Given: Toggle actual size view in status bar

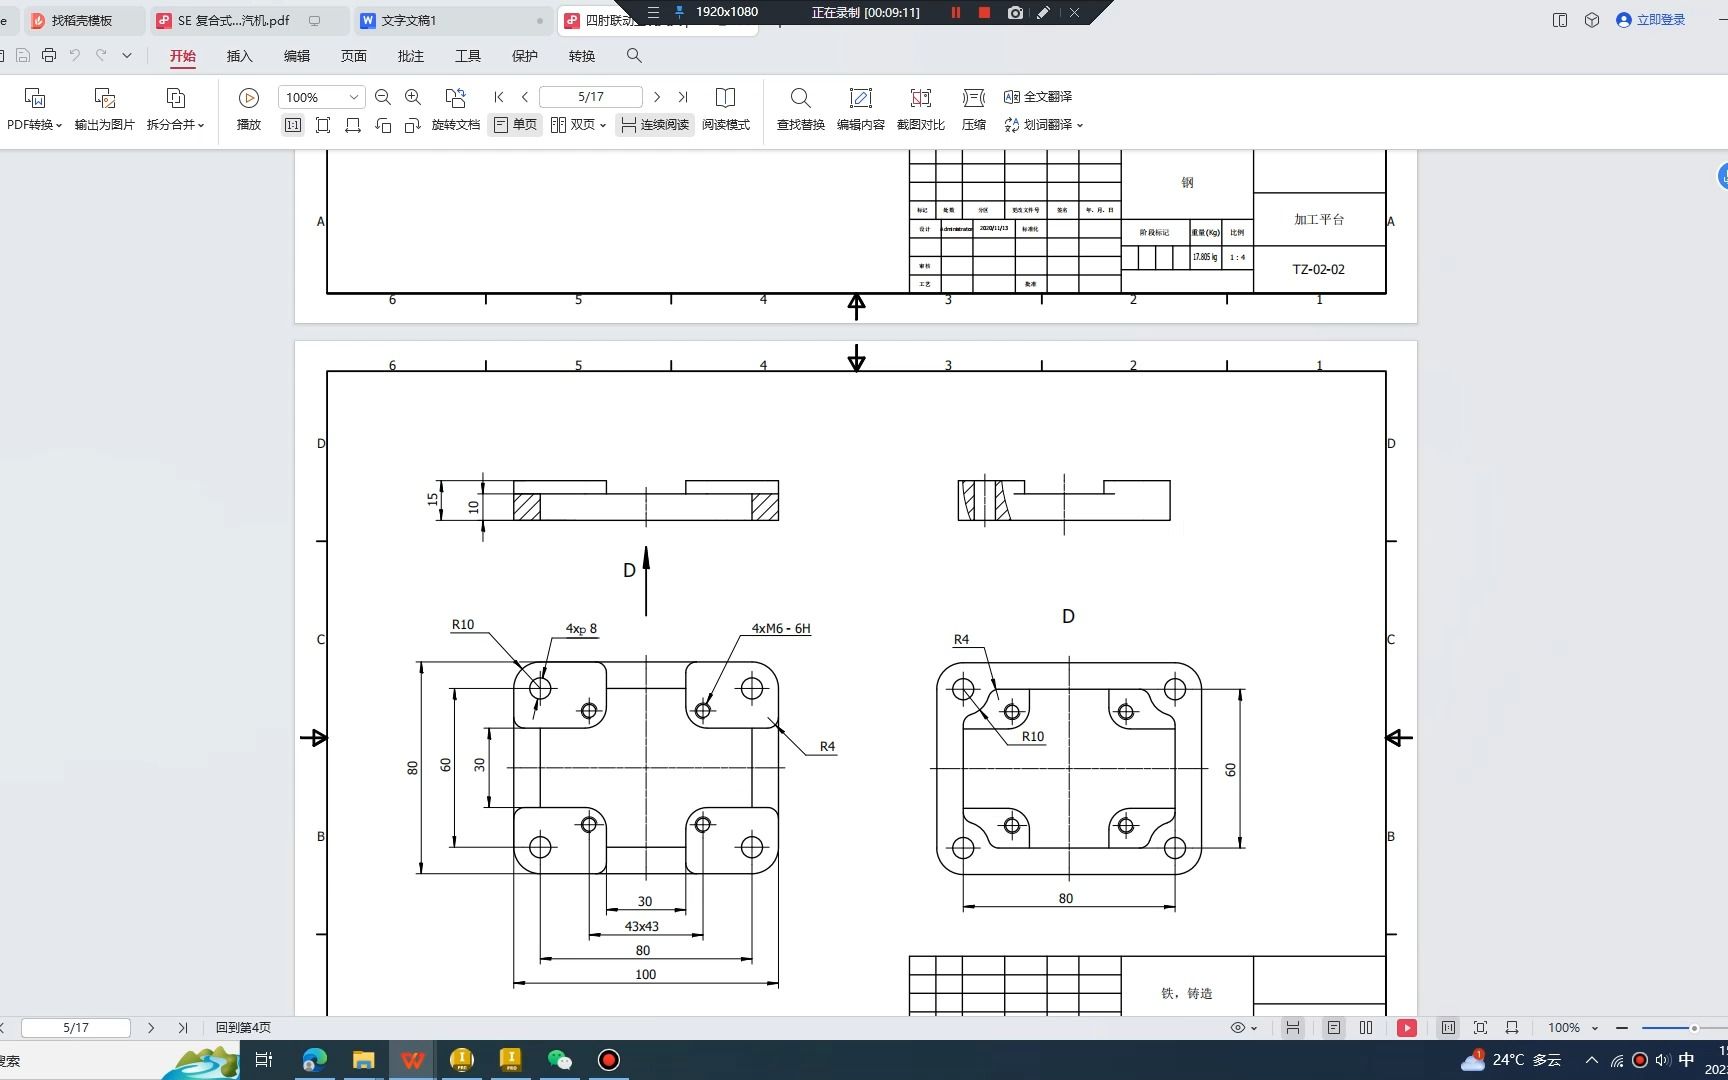Looking at the screenshot, I should coord(1448,1028).
